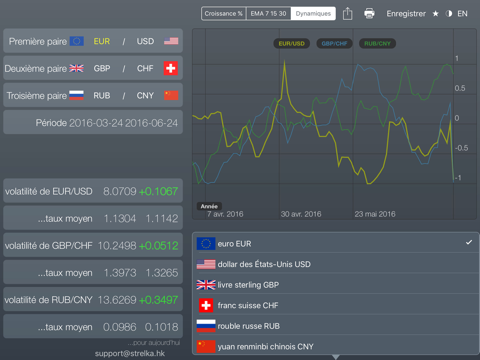Viewport: 480px width, 360px height.
Task: Open support@strelka.hk email link
Action: 130,353
